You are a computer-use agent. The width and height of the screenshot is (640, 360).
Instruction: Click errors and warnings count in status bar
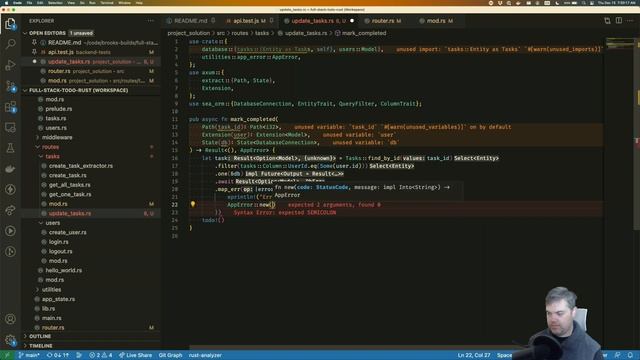point(100,355)
